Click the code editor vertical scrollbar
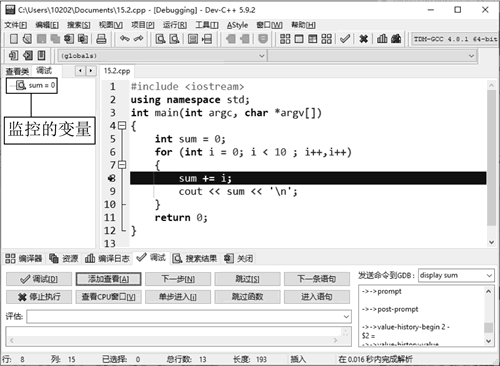The height and width of the screenshot is (366, 500). point(491,163)
